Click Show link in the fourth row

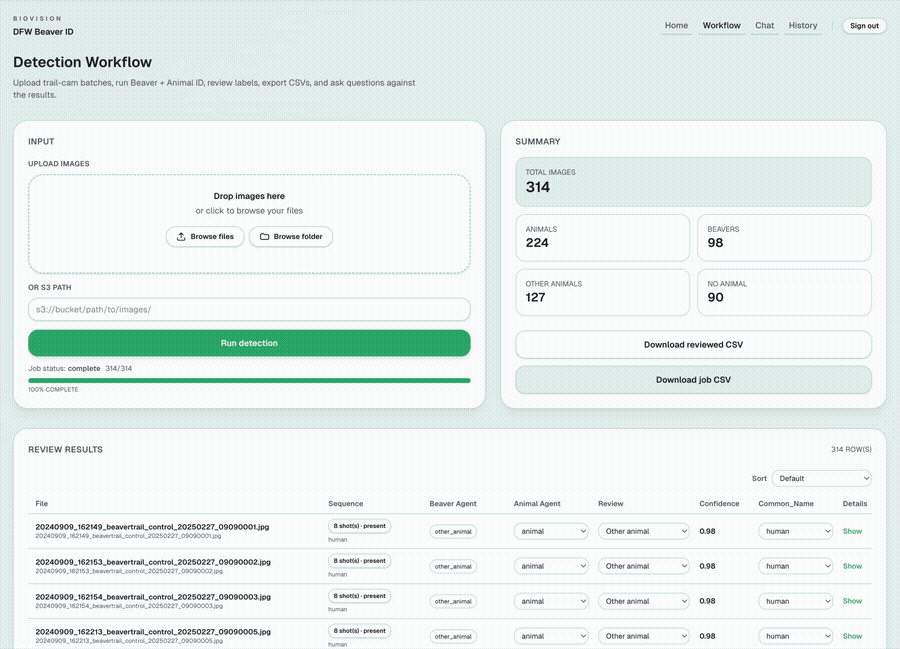(x=852, y=636)
